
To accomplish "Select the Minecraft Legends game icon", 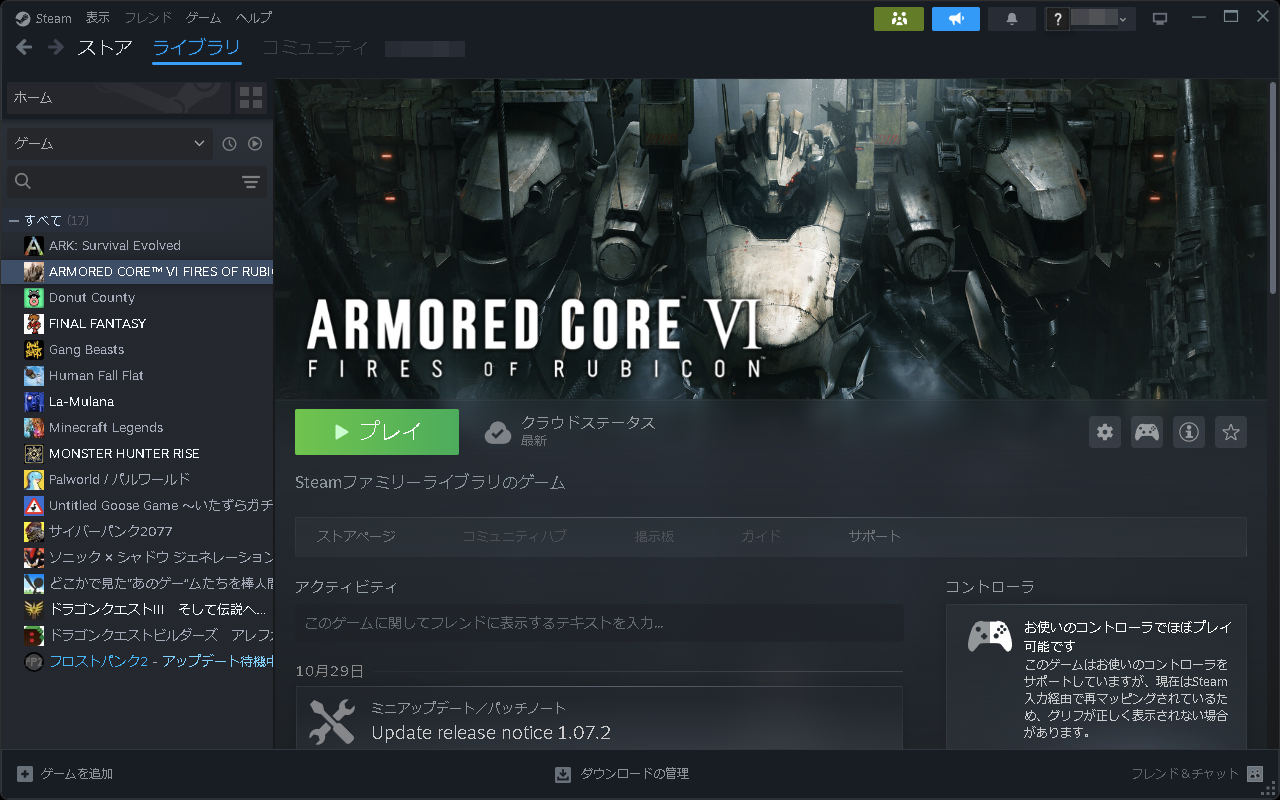I will coord(34,428).
